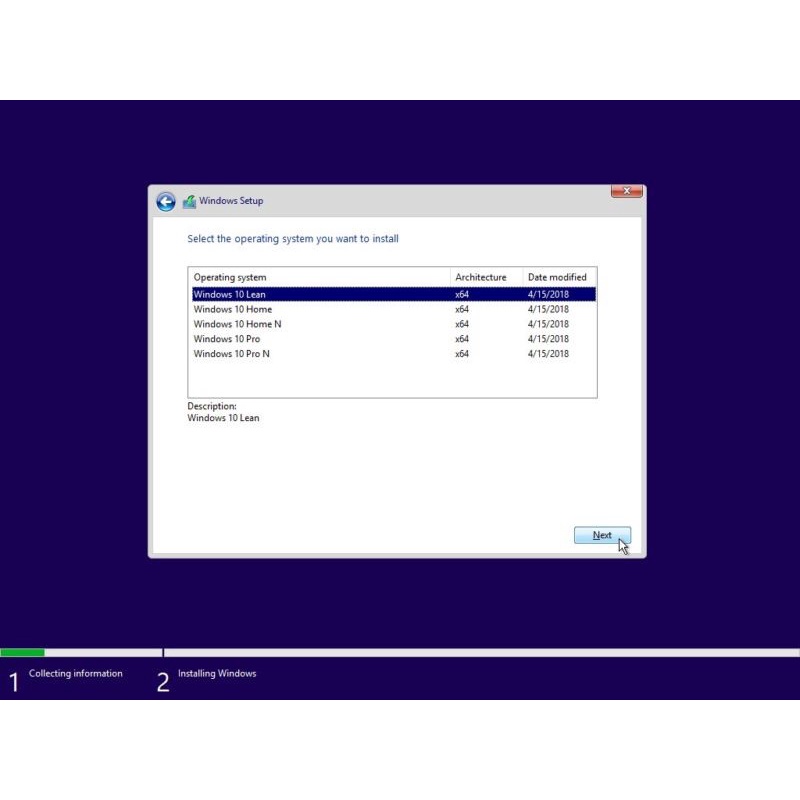Choose Windows 10 Home N entry
Image resolution: width=800 pixels, height=800 pixels.
click(237, 324)
